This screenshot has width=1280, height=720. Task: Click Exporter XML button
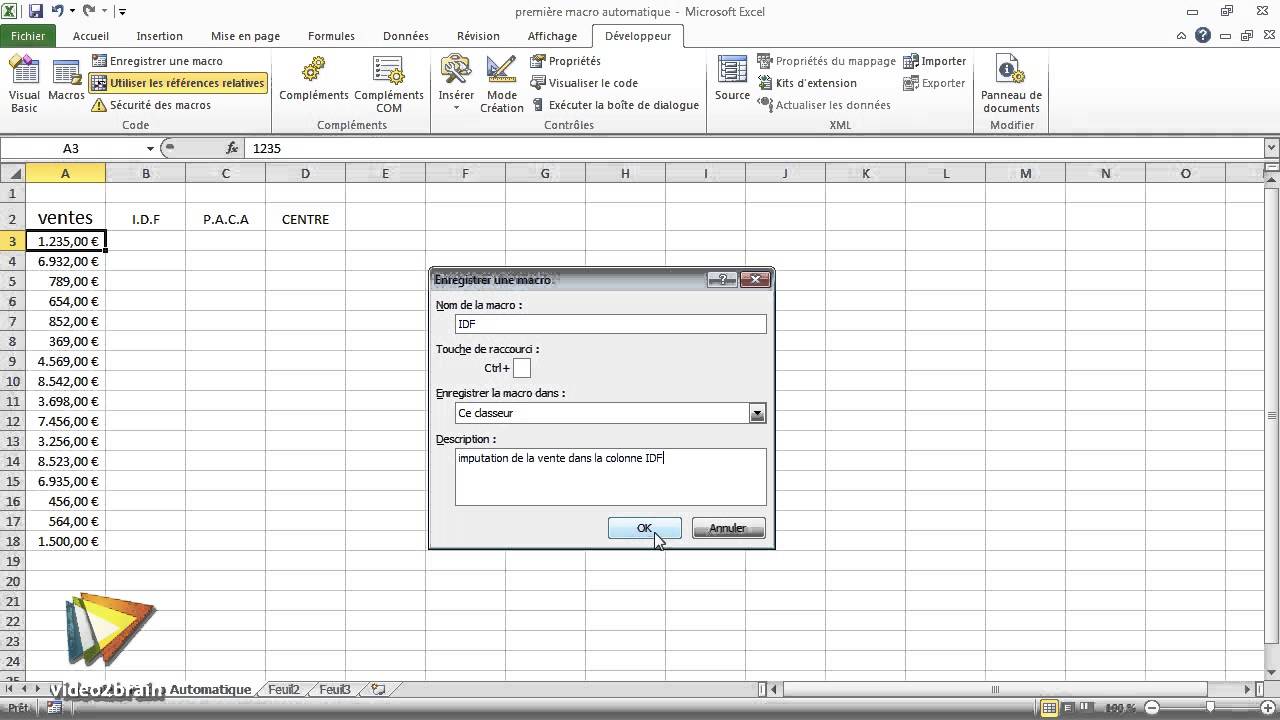pos(935,83)
